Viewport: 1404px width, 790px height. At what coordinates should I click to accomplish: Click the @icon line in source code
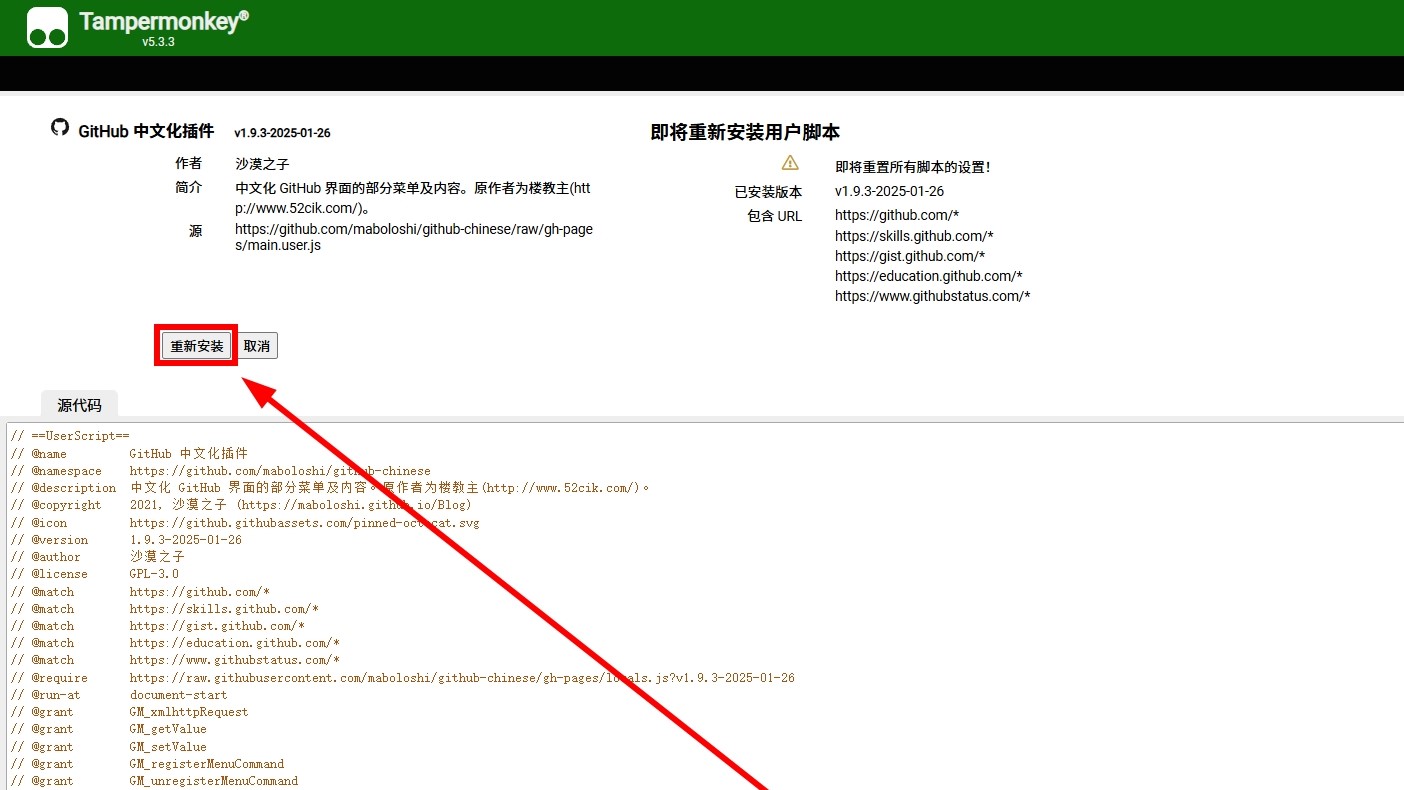point(245,523)
